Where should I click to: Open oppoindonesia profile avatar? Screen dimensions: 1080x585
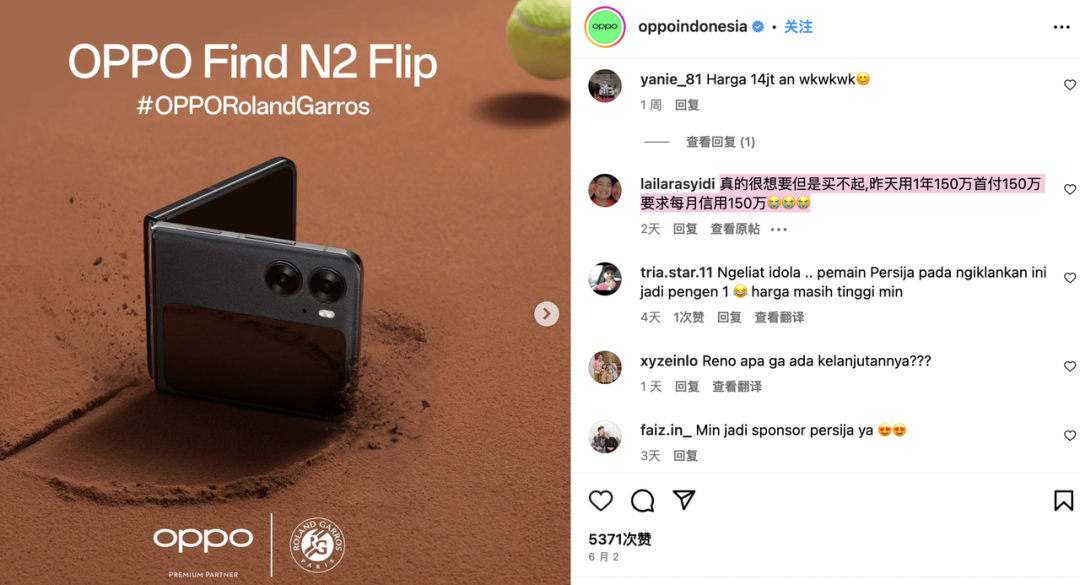(605, 27)
